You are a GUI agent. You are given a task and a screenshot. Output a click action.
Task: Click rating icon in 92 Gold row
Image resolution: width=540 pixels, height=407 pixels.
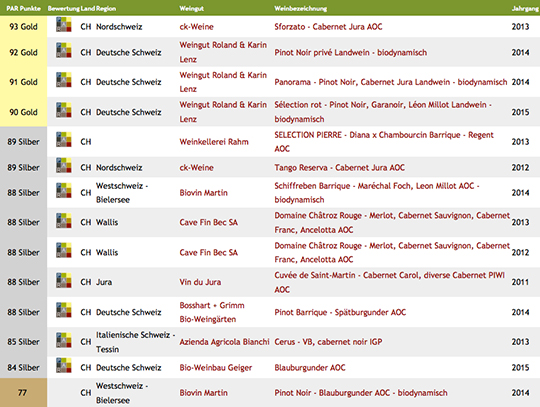pos(64,50)
